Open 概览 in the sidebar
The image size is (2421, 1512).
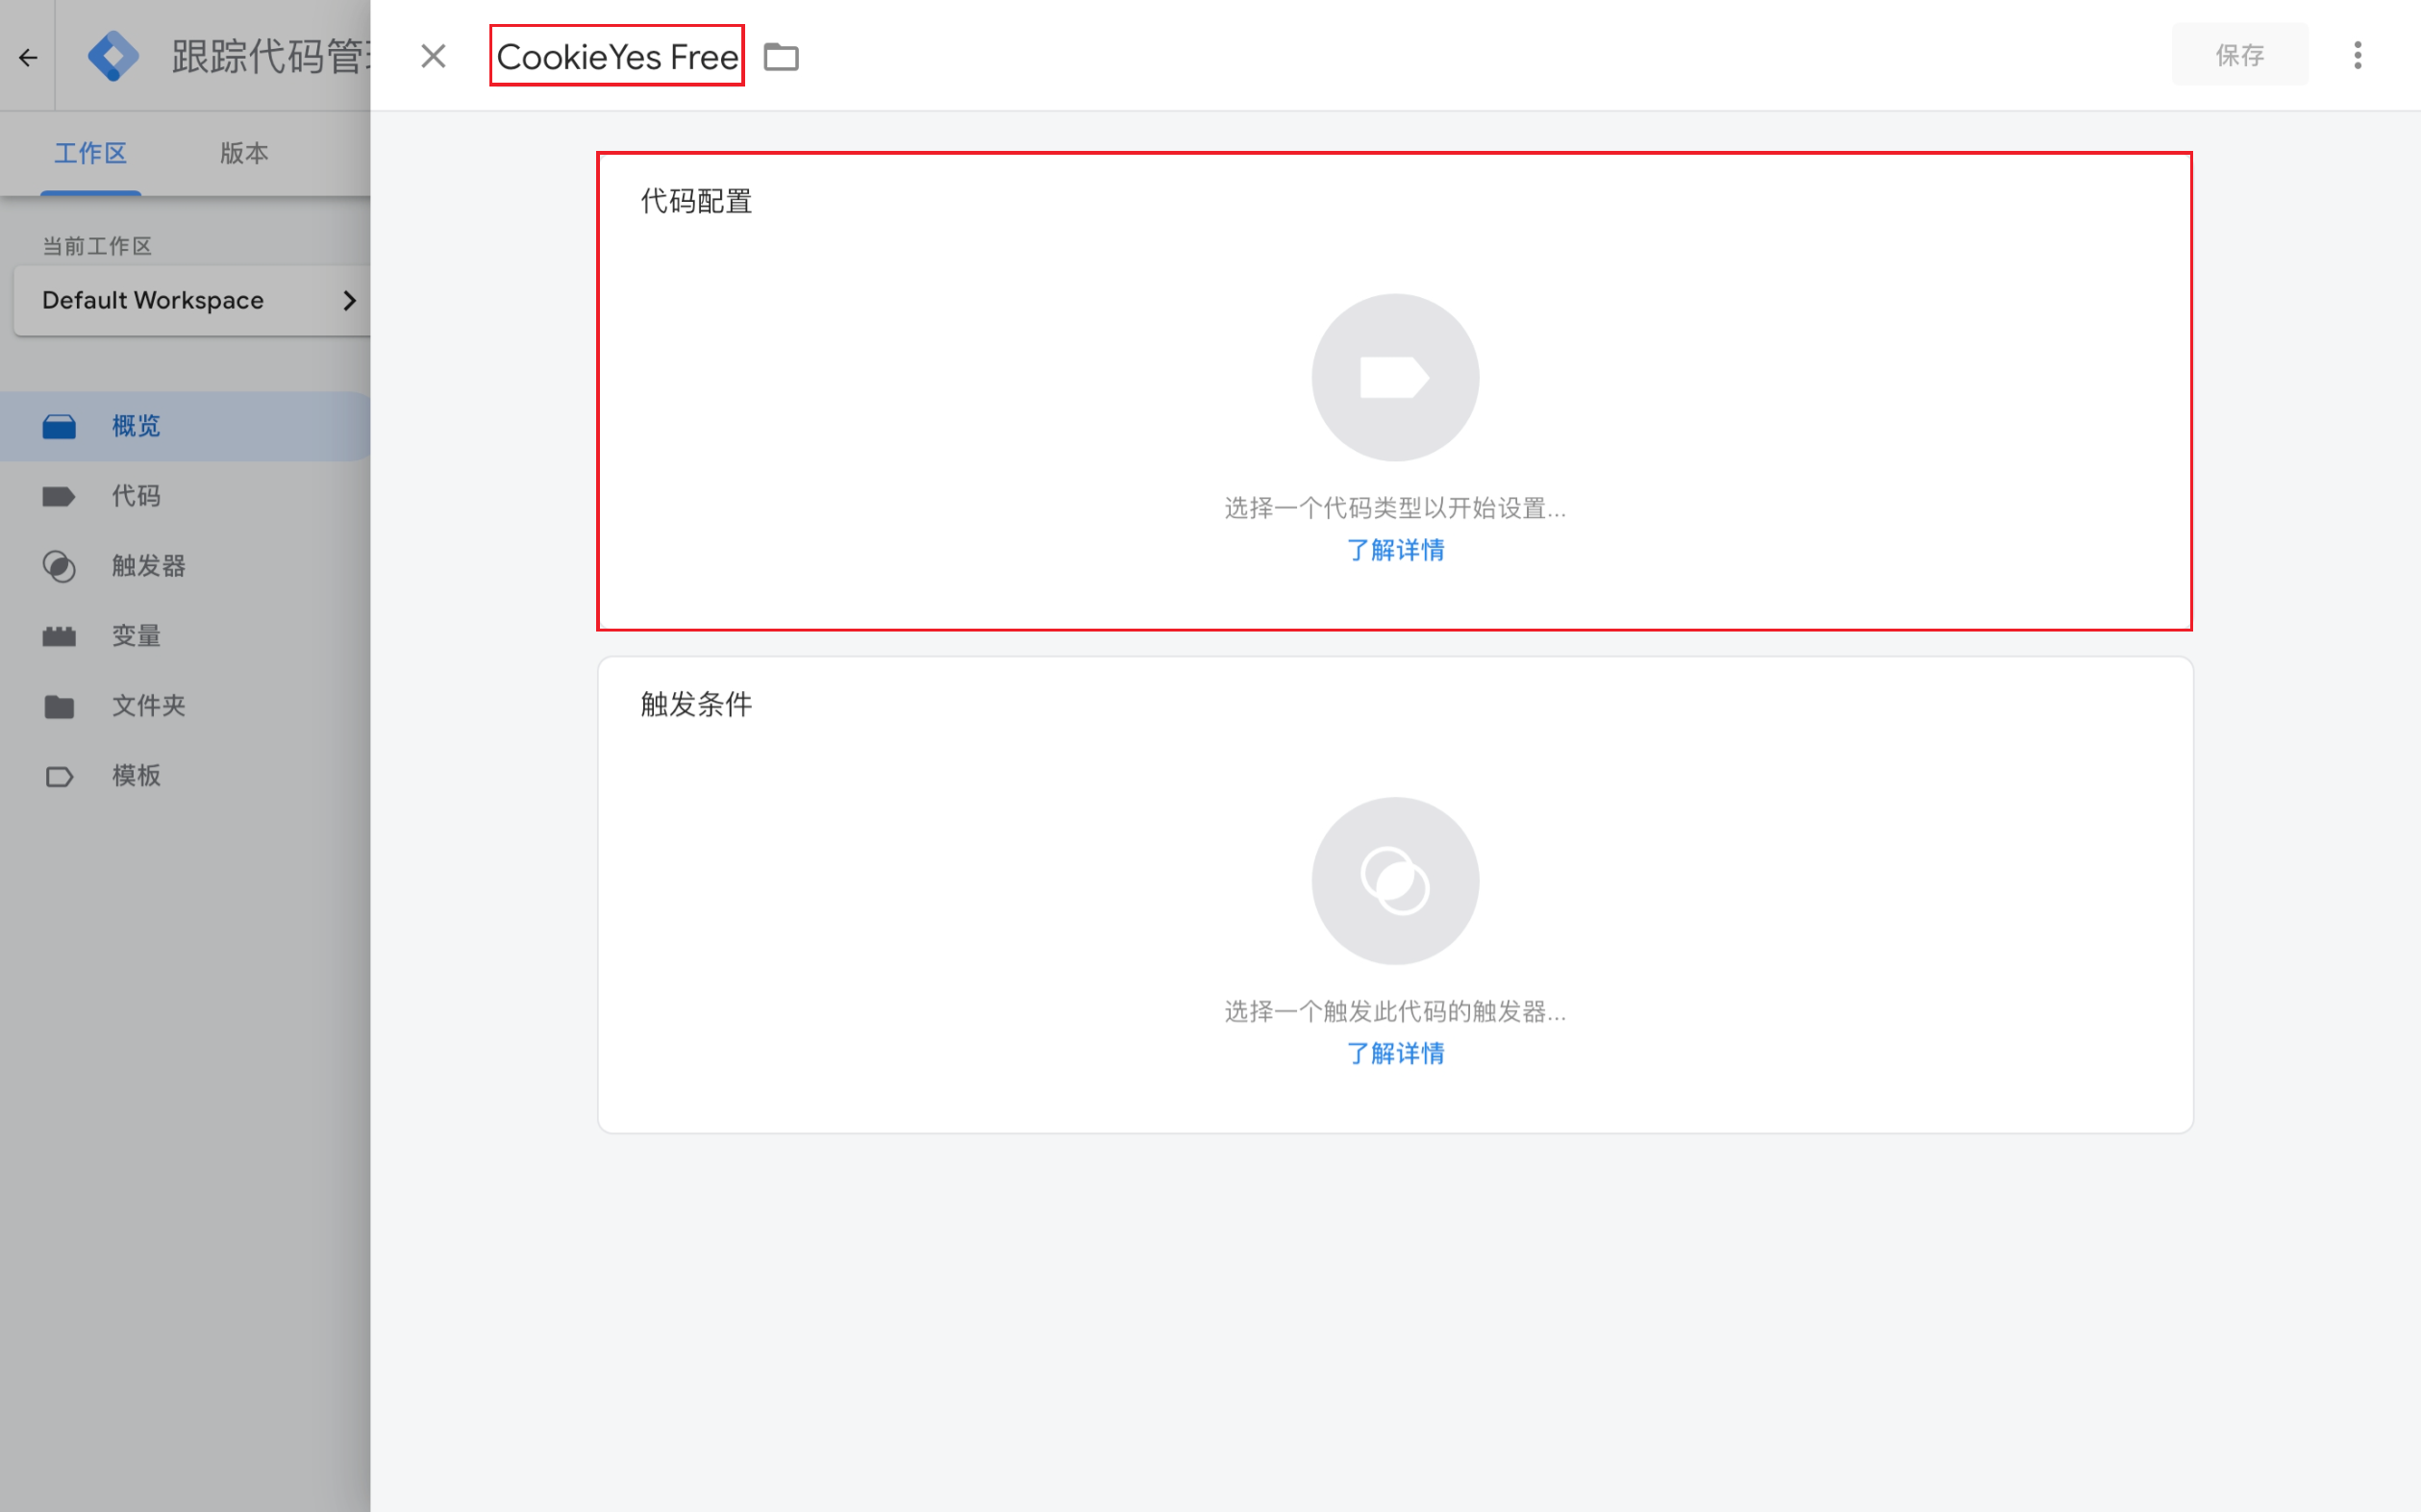[136, 426]
